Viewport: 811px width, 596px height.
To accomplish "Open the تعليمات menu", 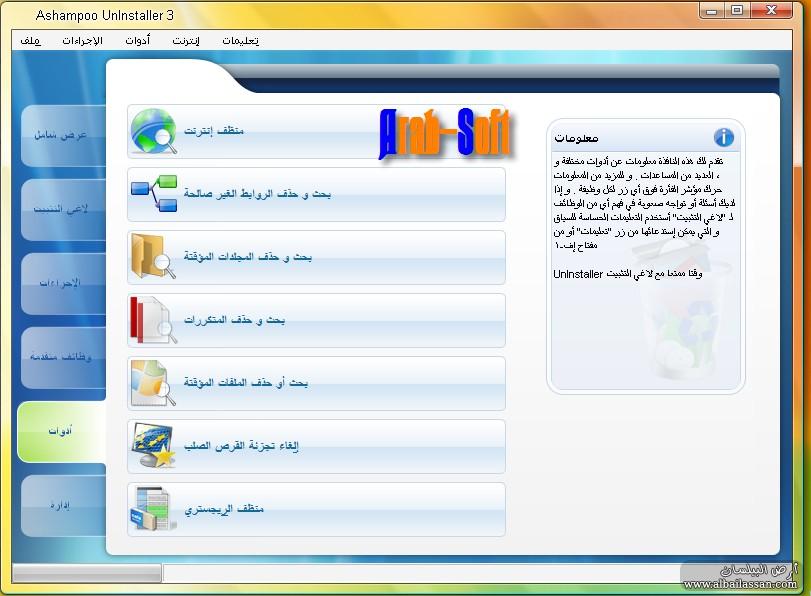I will [241, 40].
